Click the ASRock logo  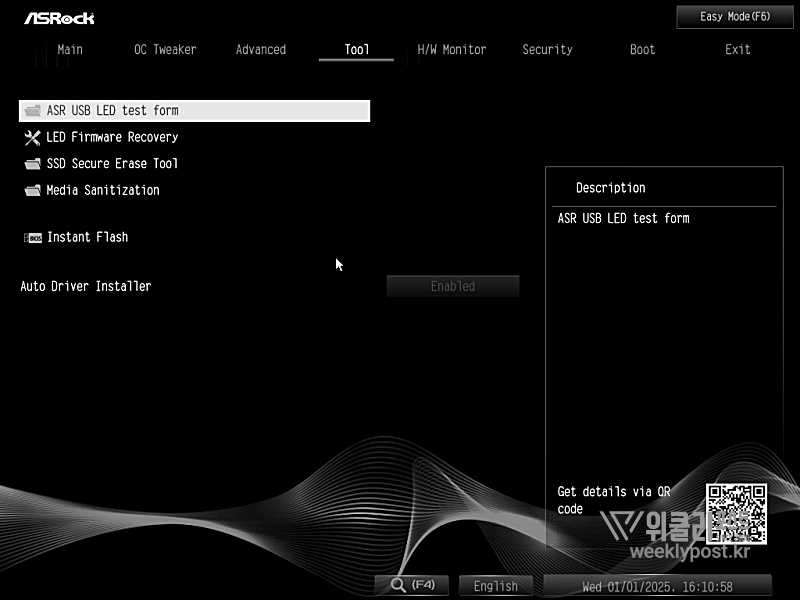pos(59,18)
